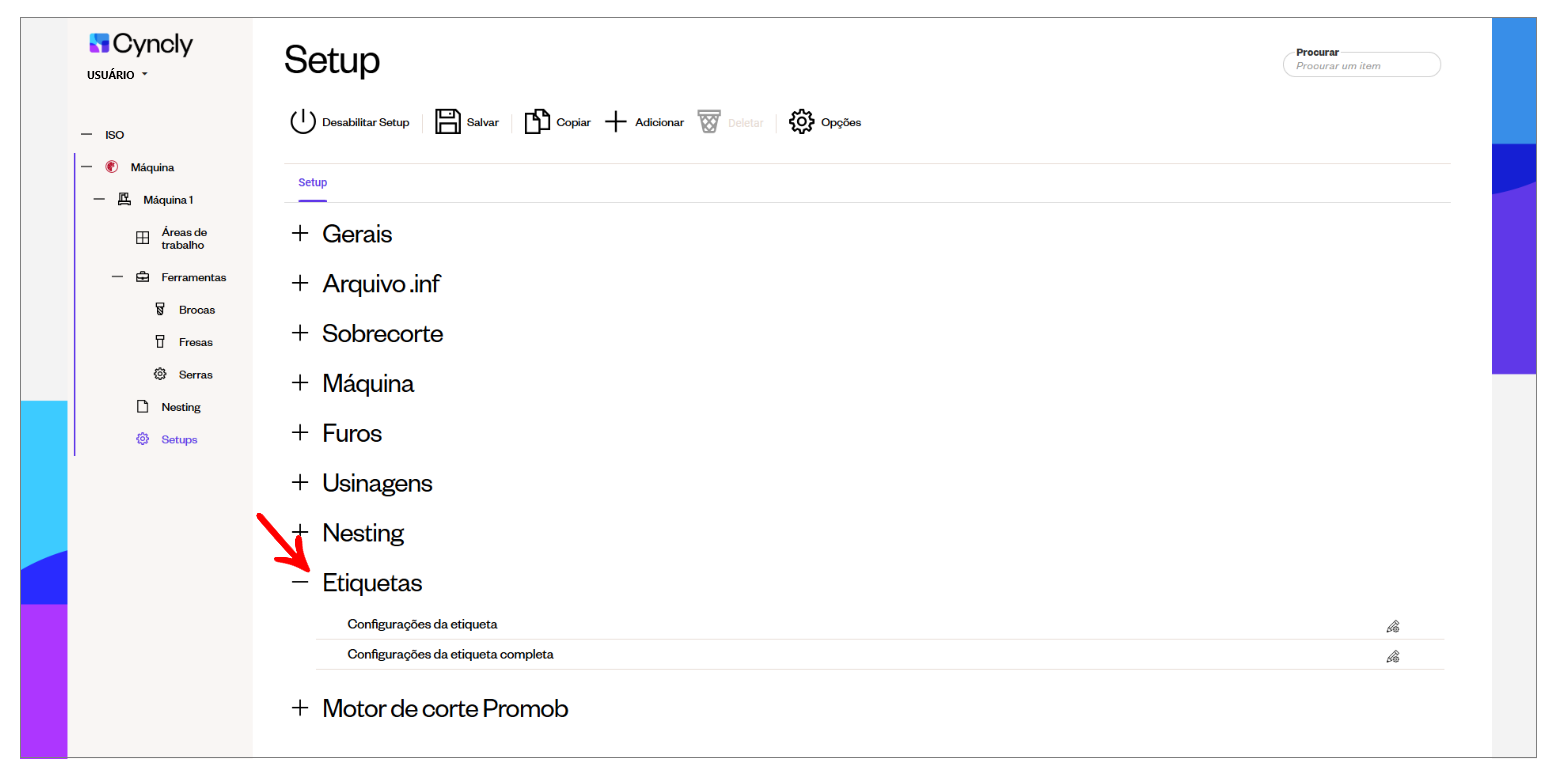This screenshot has height=767, width=1557.
Task: Edit Configurações da etiqueta with pencil icon
Action: [x=1392, y=626]
